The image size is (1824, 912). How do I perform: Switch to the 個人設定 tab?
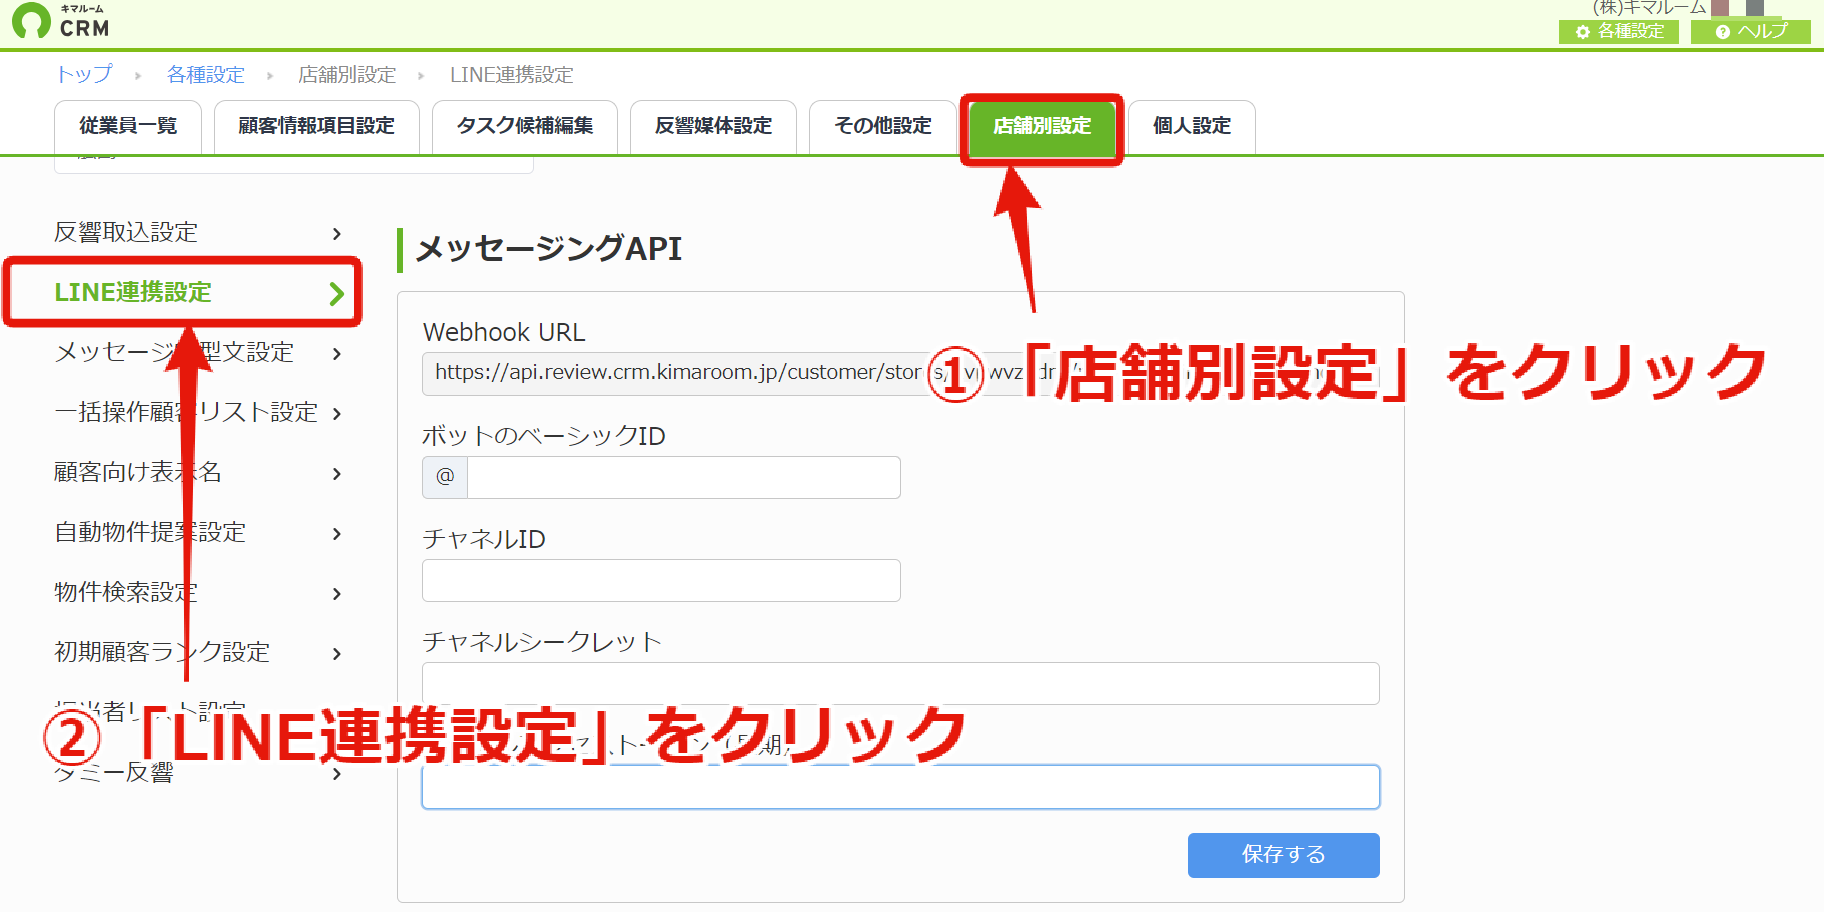[1192, 126]
